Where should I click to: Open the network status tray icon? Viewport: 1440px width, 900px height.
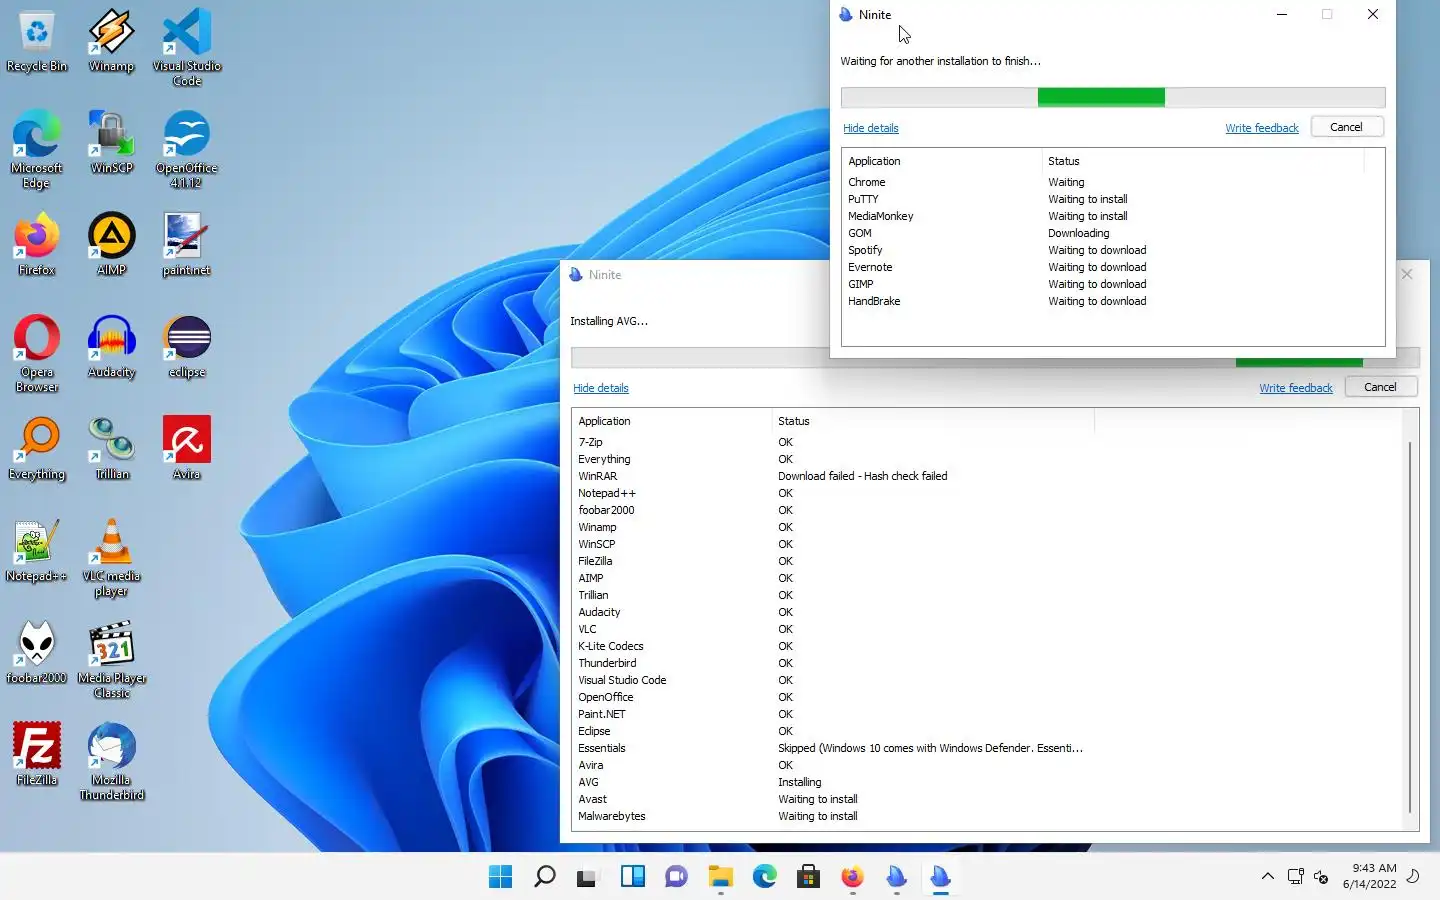[1295, 877]
